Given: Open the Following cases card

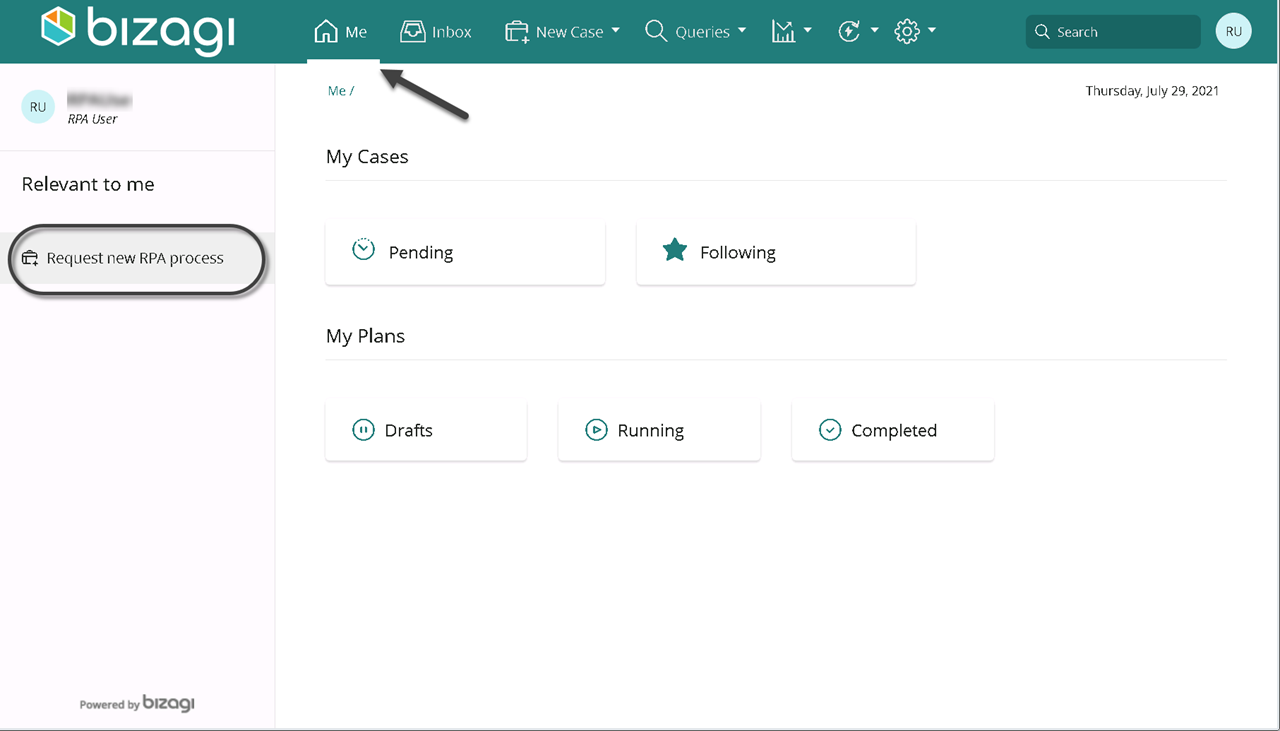Looking at the screenshot, I should 776,253.
